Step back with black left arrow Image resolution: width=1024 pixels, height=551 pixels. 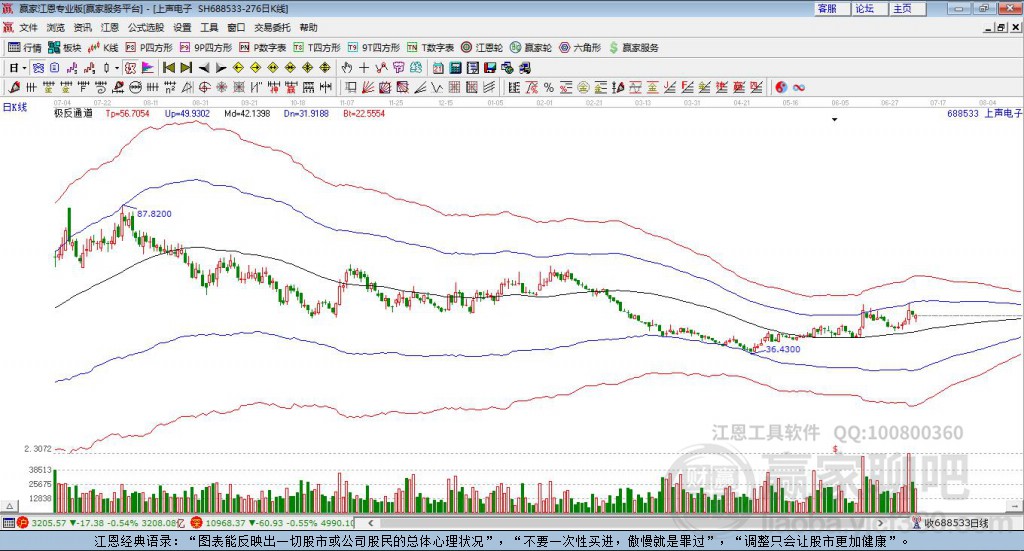(x=204, y=68)
